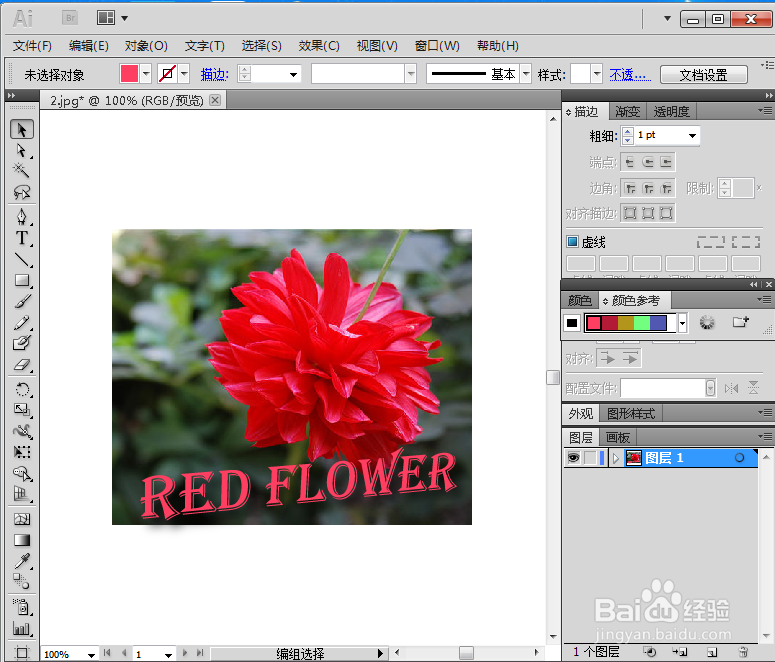Viewport: 775px width, 662px height.
Task: Click the 不透... opacity link
Action: (630, 75)
